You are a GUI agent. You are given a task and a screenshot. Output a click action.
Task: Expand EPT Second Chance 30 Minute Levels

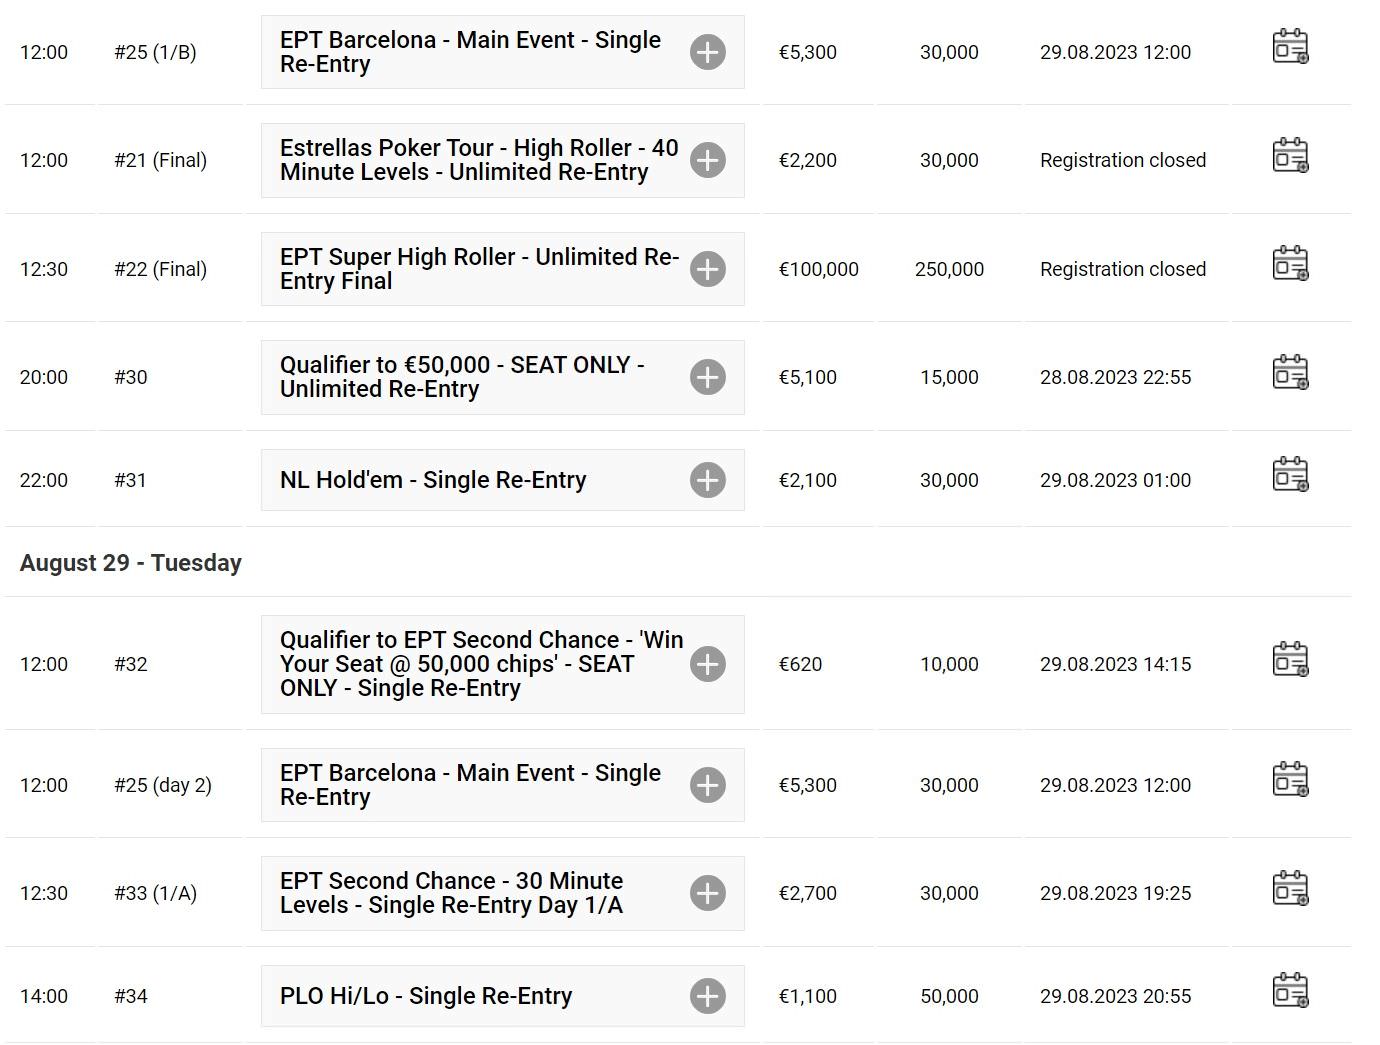[708, 893]
